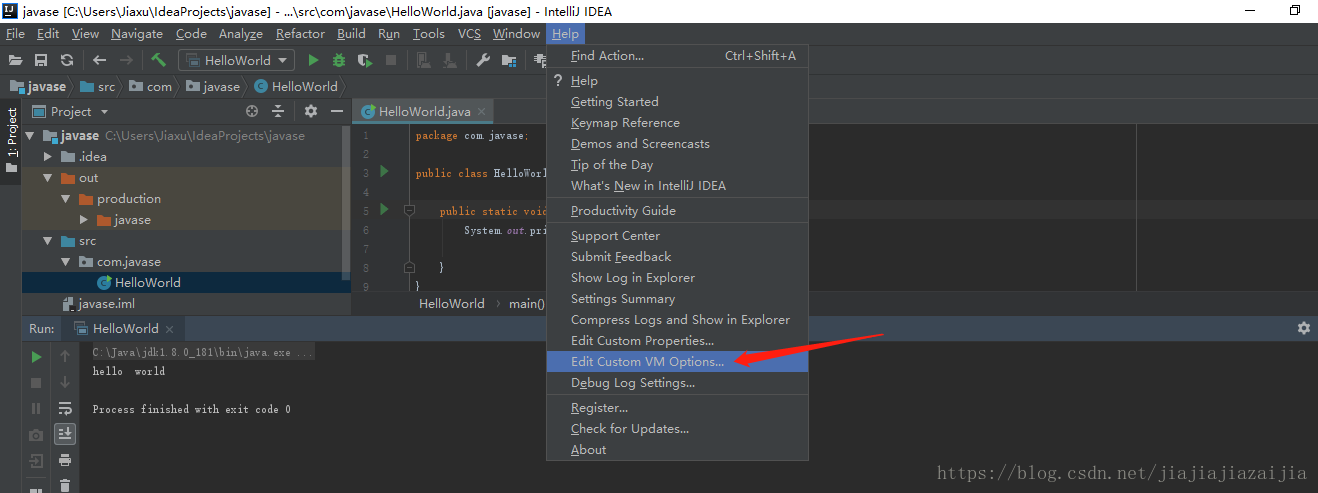The height and width of the screenshot is (493, 1318).
Task: Open Debug Log Settings entry
Action: (x=677, y=383)
